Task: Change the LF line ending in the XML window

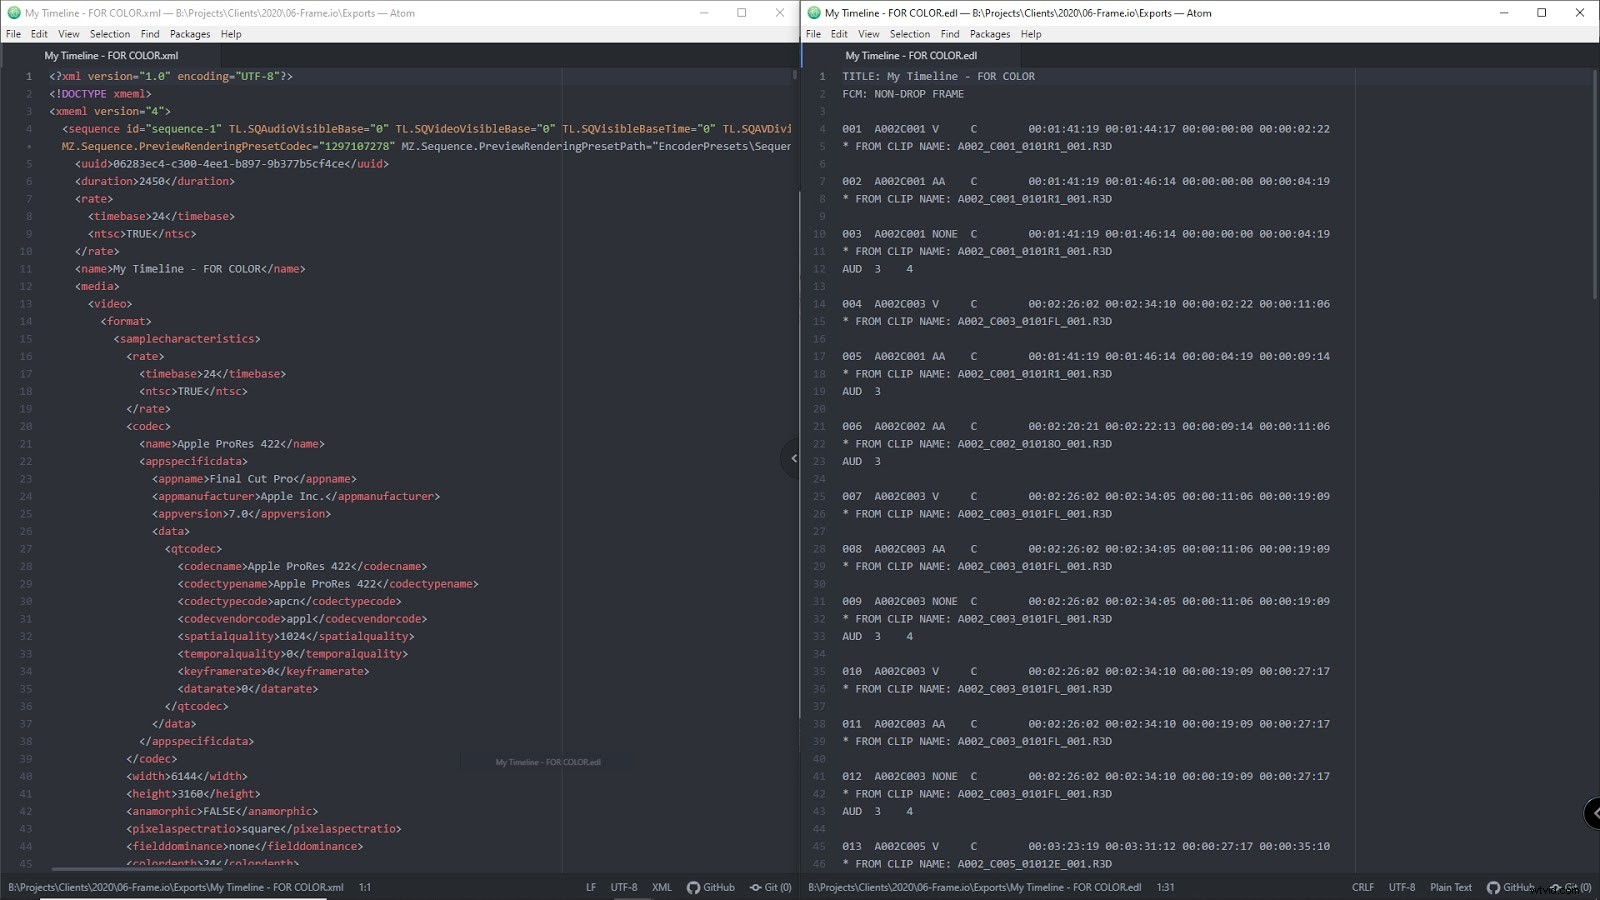Action: 590,887
